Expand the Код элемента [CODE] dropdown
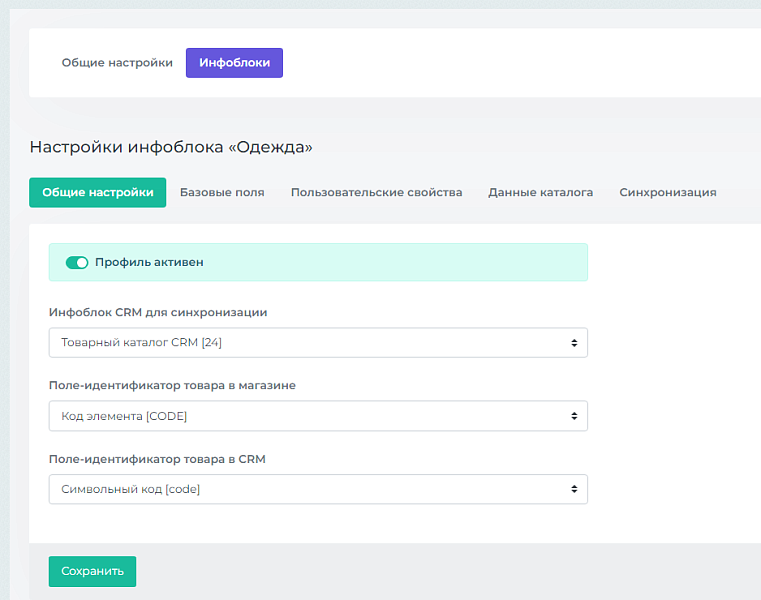761x600 pixels. (x=310, y=416)
